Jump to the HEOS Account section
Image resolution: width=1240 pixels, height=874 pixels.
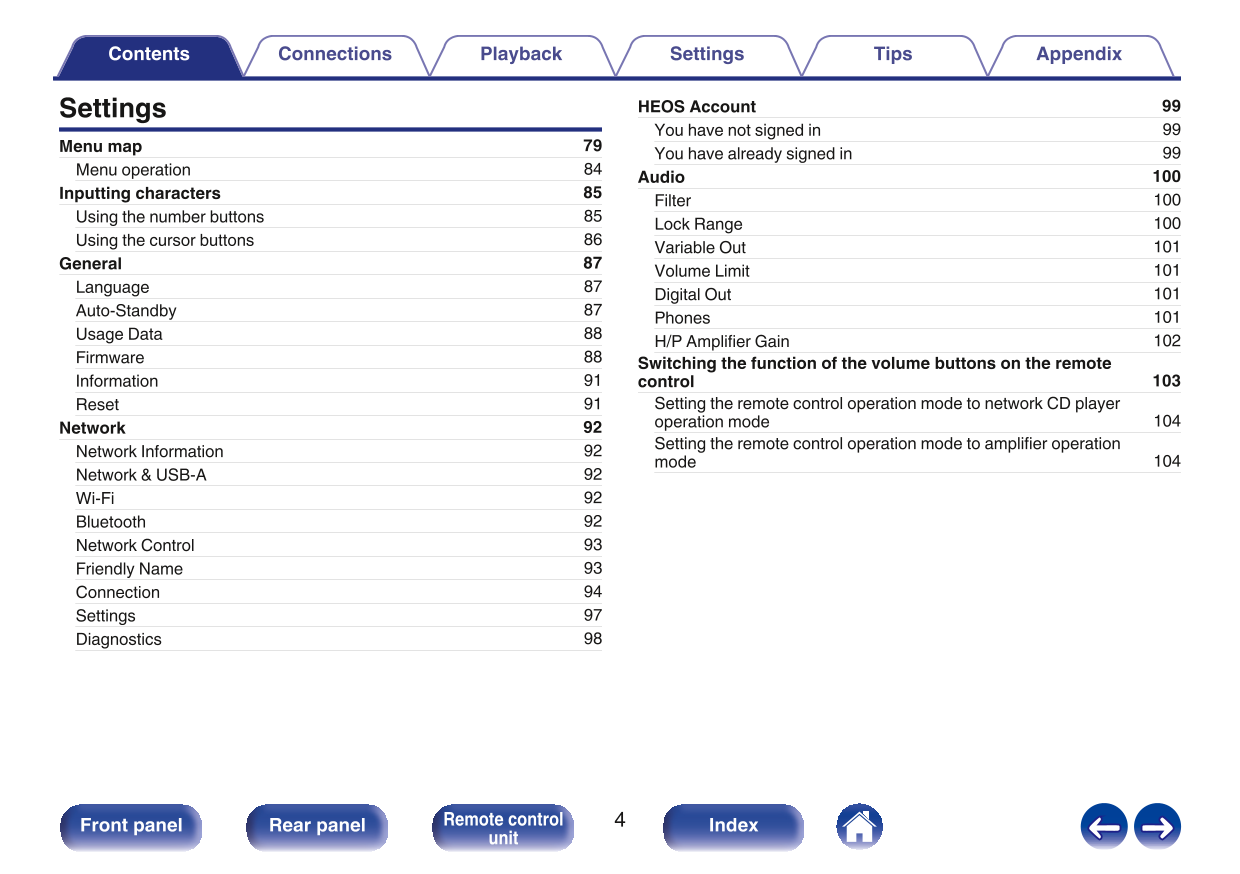pyautogui.click(x=697, y=107)
